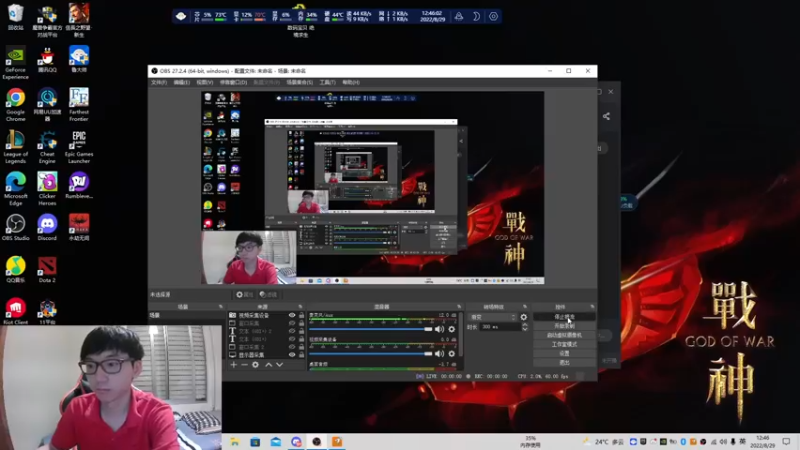Screen dimensions: 800x450
Task: Adjust the second mixer track volume slider
Action: pos(370,354)
